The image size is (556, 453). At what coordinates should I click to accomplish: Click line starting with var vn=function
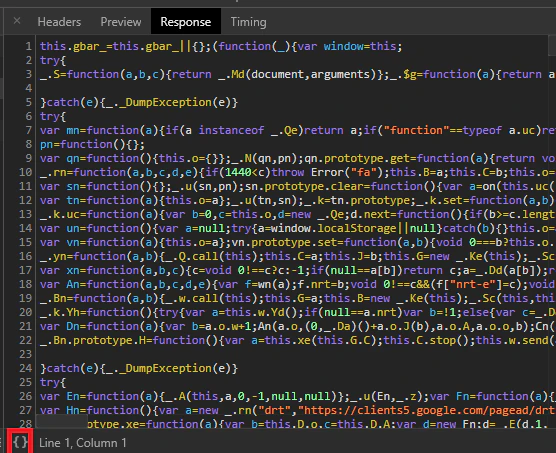click(298, 242)
